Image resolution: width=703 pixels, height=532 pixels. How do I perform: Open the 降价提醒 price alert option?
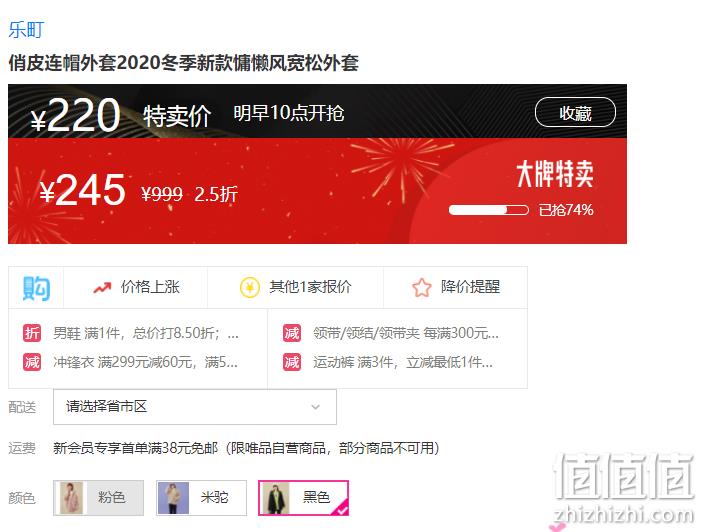456,287
